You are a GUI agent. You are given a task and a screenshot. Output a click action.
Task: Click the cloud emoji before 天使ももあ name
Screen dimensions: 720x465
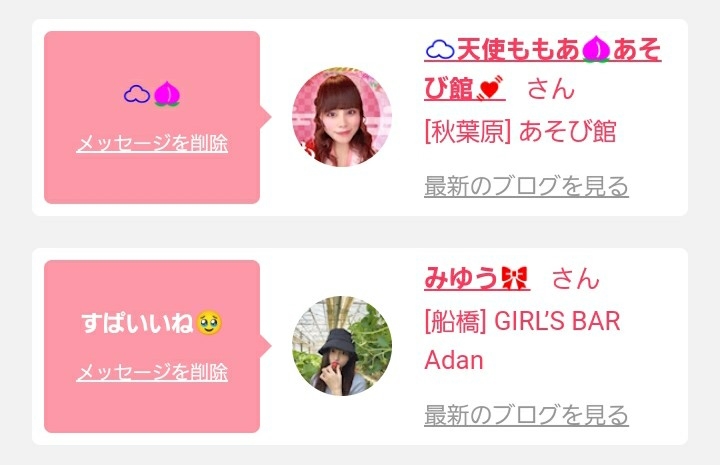[440, 50]
